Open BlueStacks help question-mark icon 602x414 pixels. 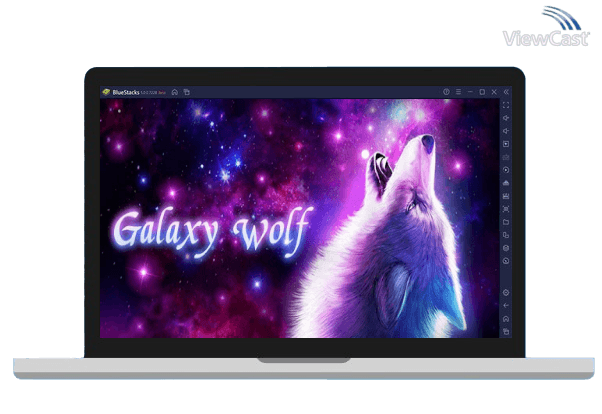446,92
